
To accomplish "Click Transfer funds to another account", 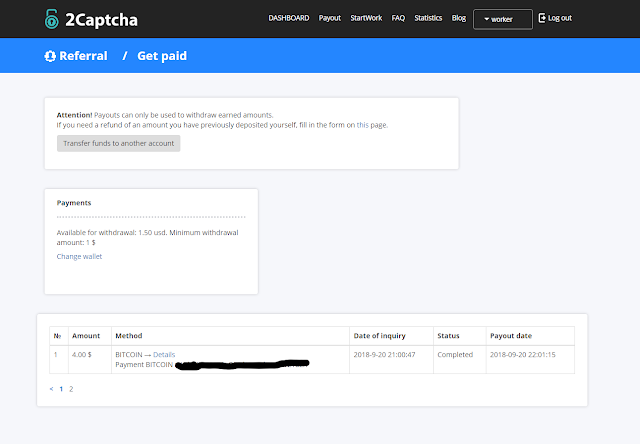I will pos(118,143).
